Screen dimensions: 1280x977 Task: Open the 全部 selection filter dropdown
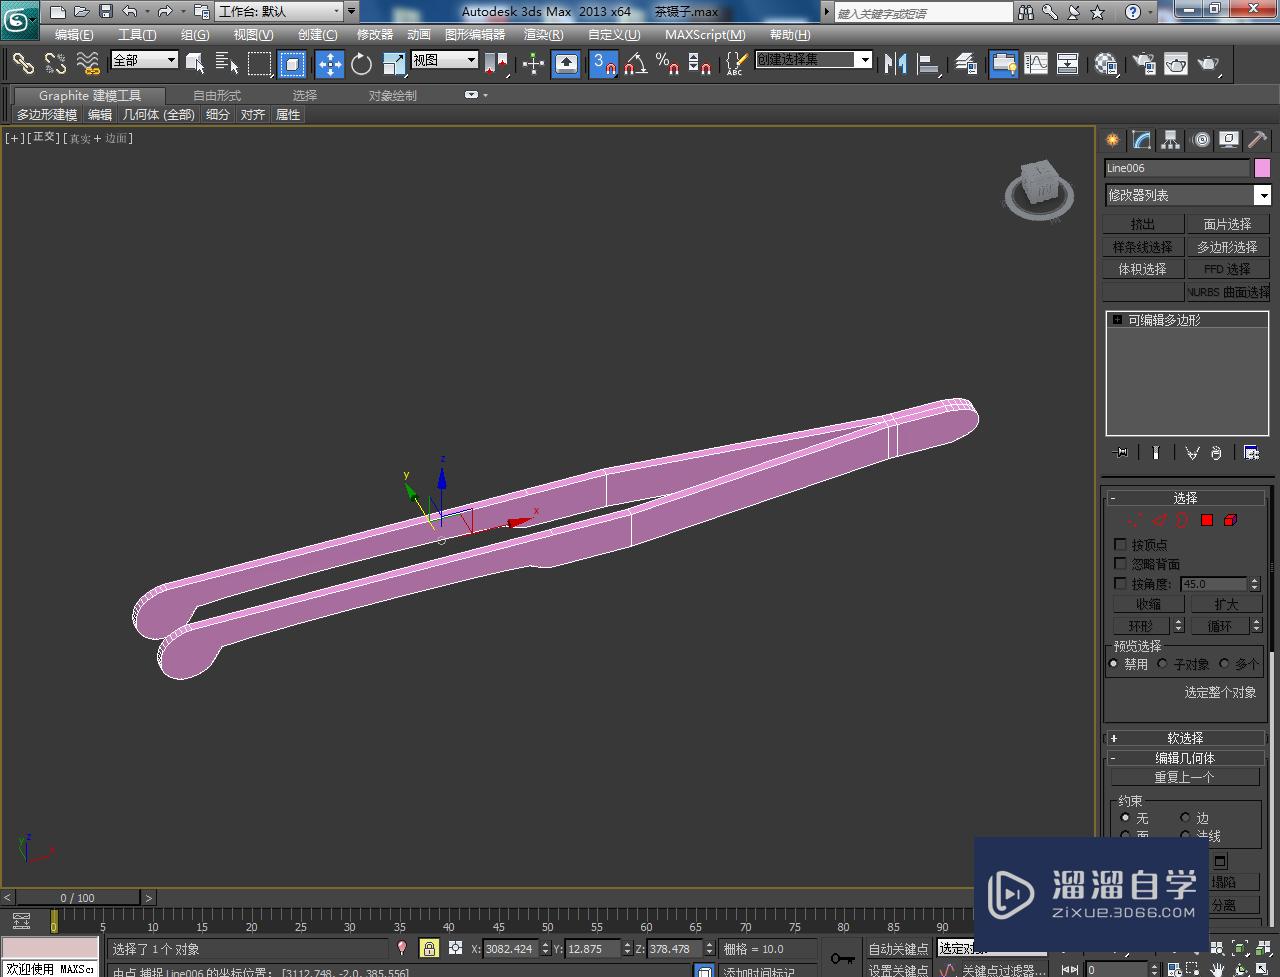(x=144, y=60)
